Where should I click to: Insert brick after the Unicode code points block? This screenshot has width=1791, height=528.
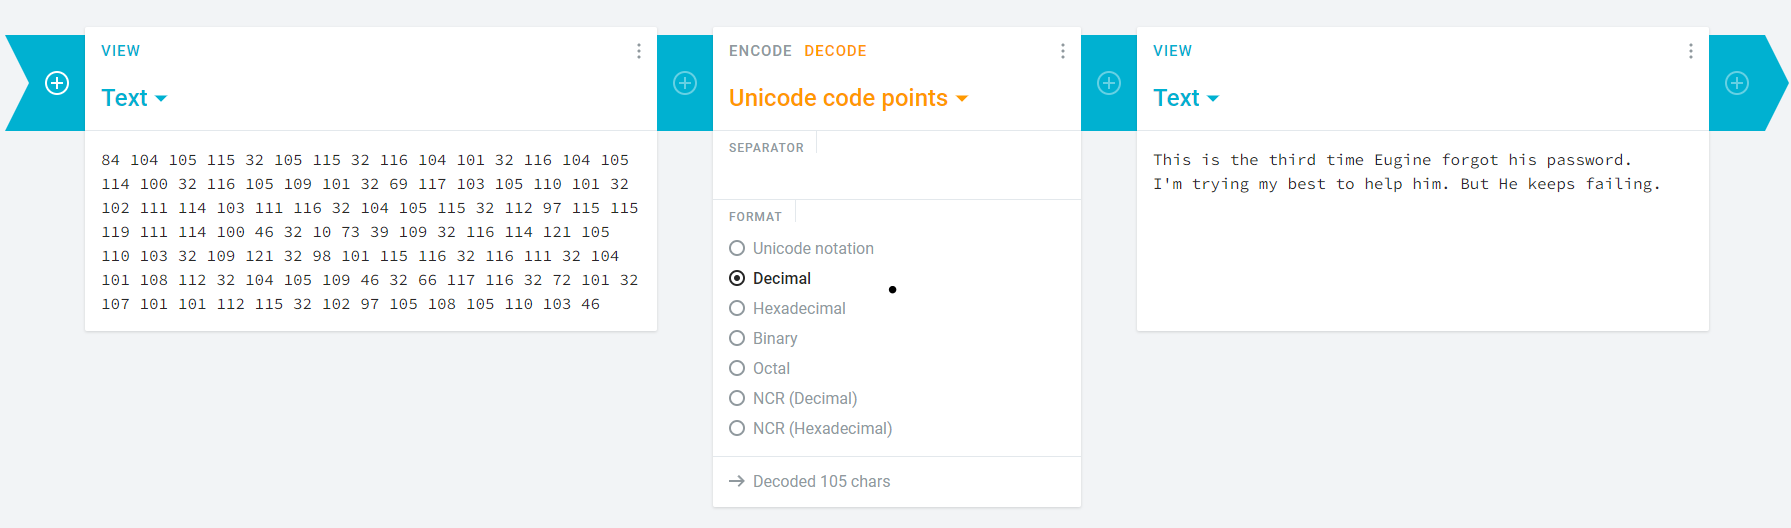tap(1109, 83)
